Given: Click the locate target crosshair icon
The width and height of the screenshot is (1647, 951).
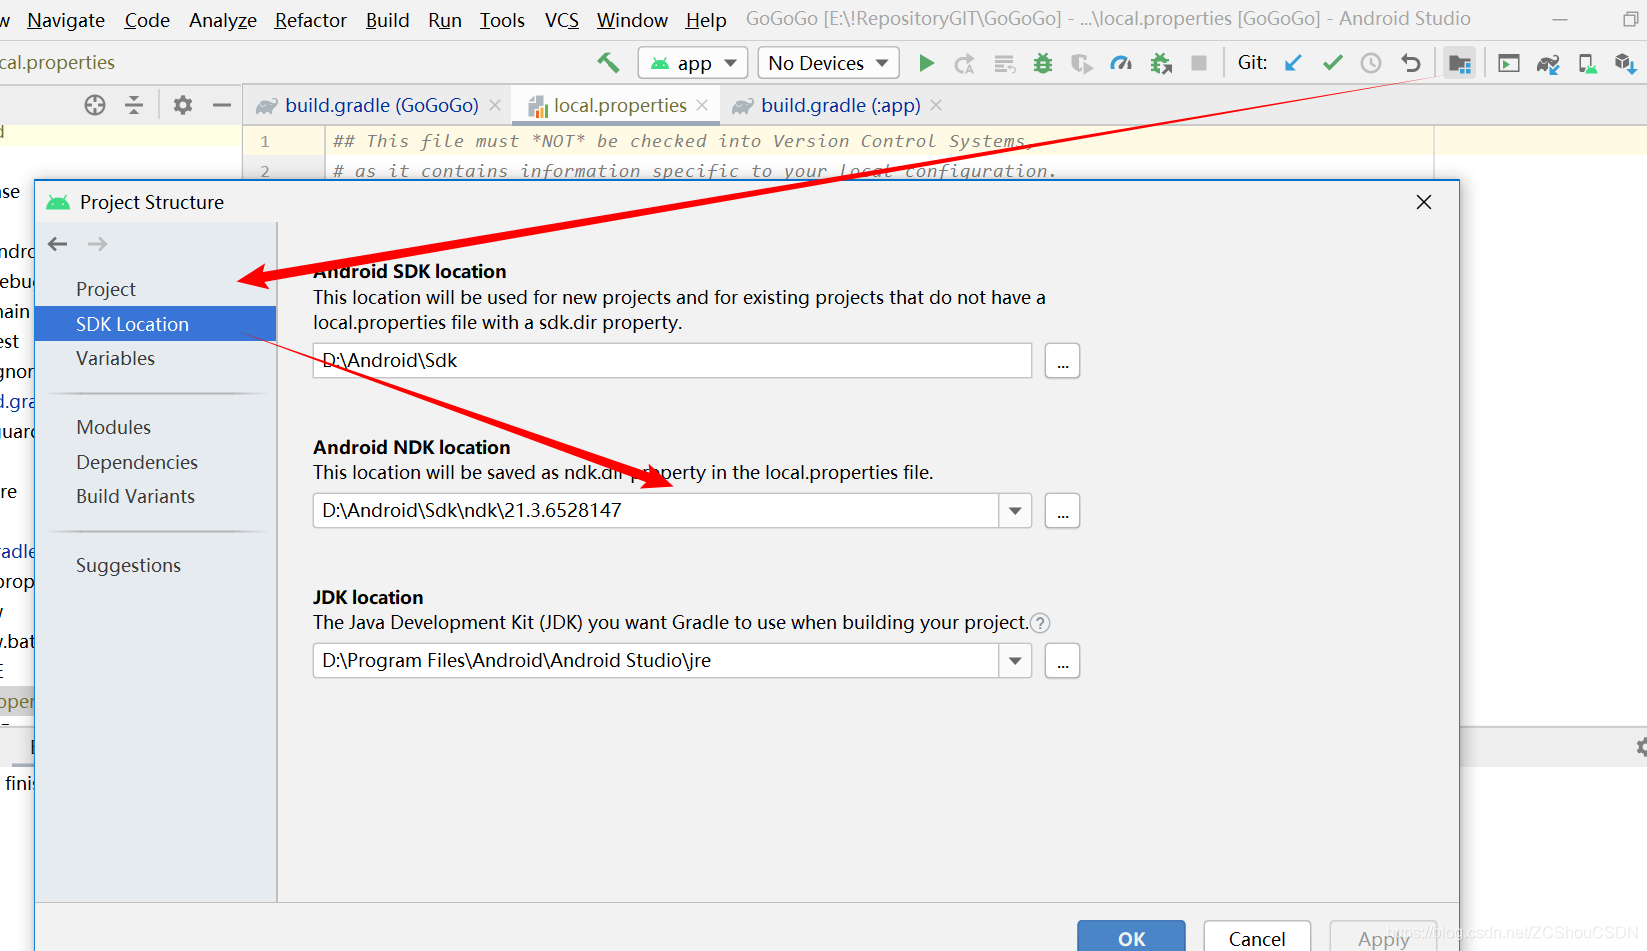Looking at the screenshot, I should click(x=95, y=105).
